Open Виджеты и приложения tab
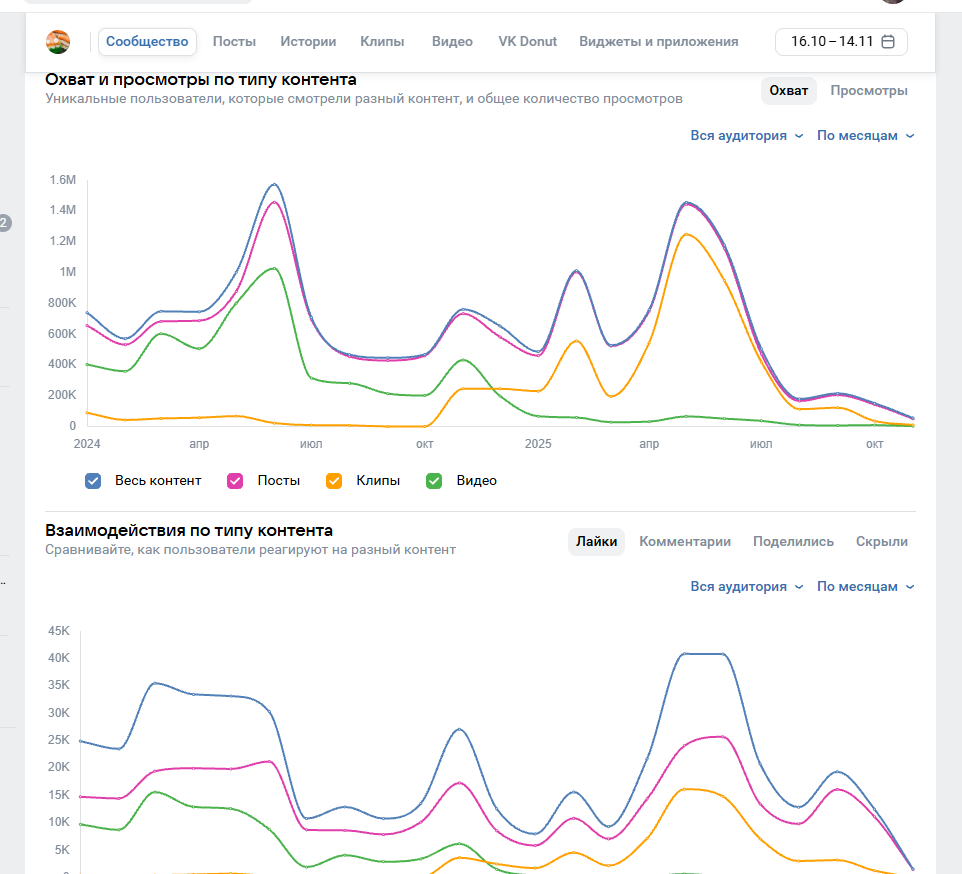The height and width of the screenshot is (874, 962). (x=658, y=42)
